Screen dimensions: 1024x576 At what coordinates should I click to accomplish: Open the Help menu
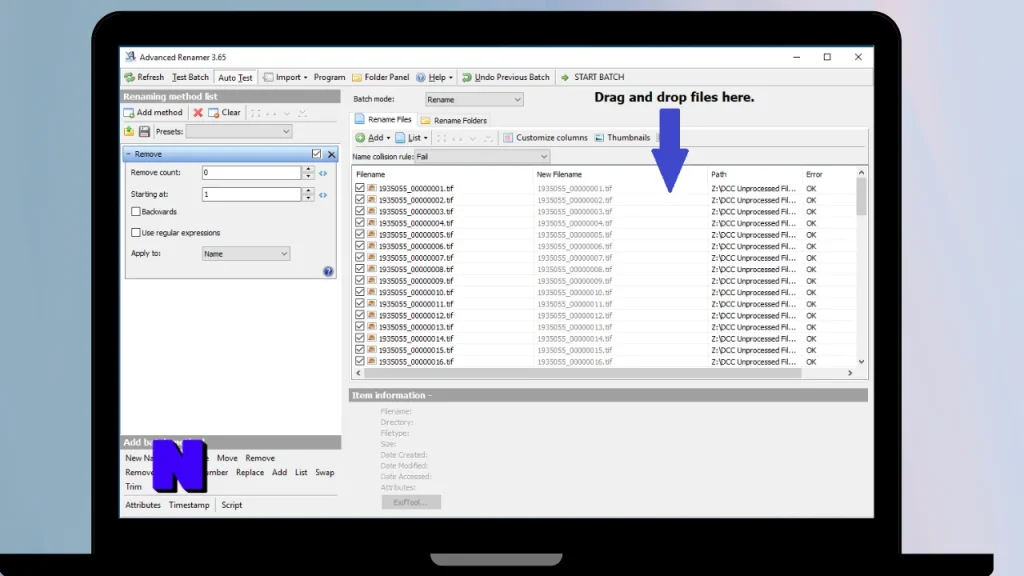[435, 77]
